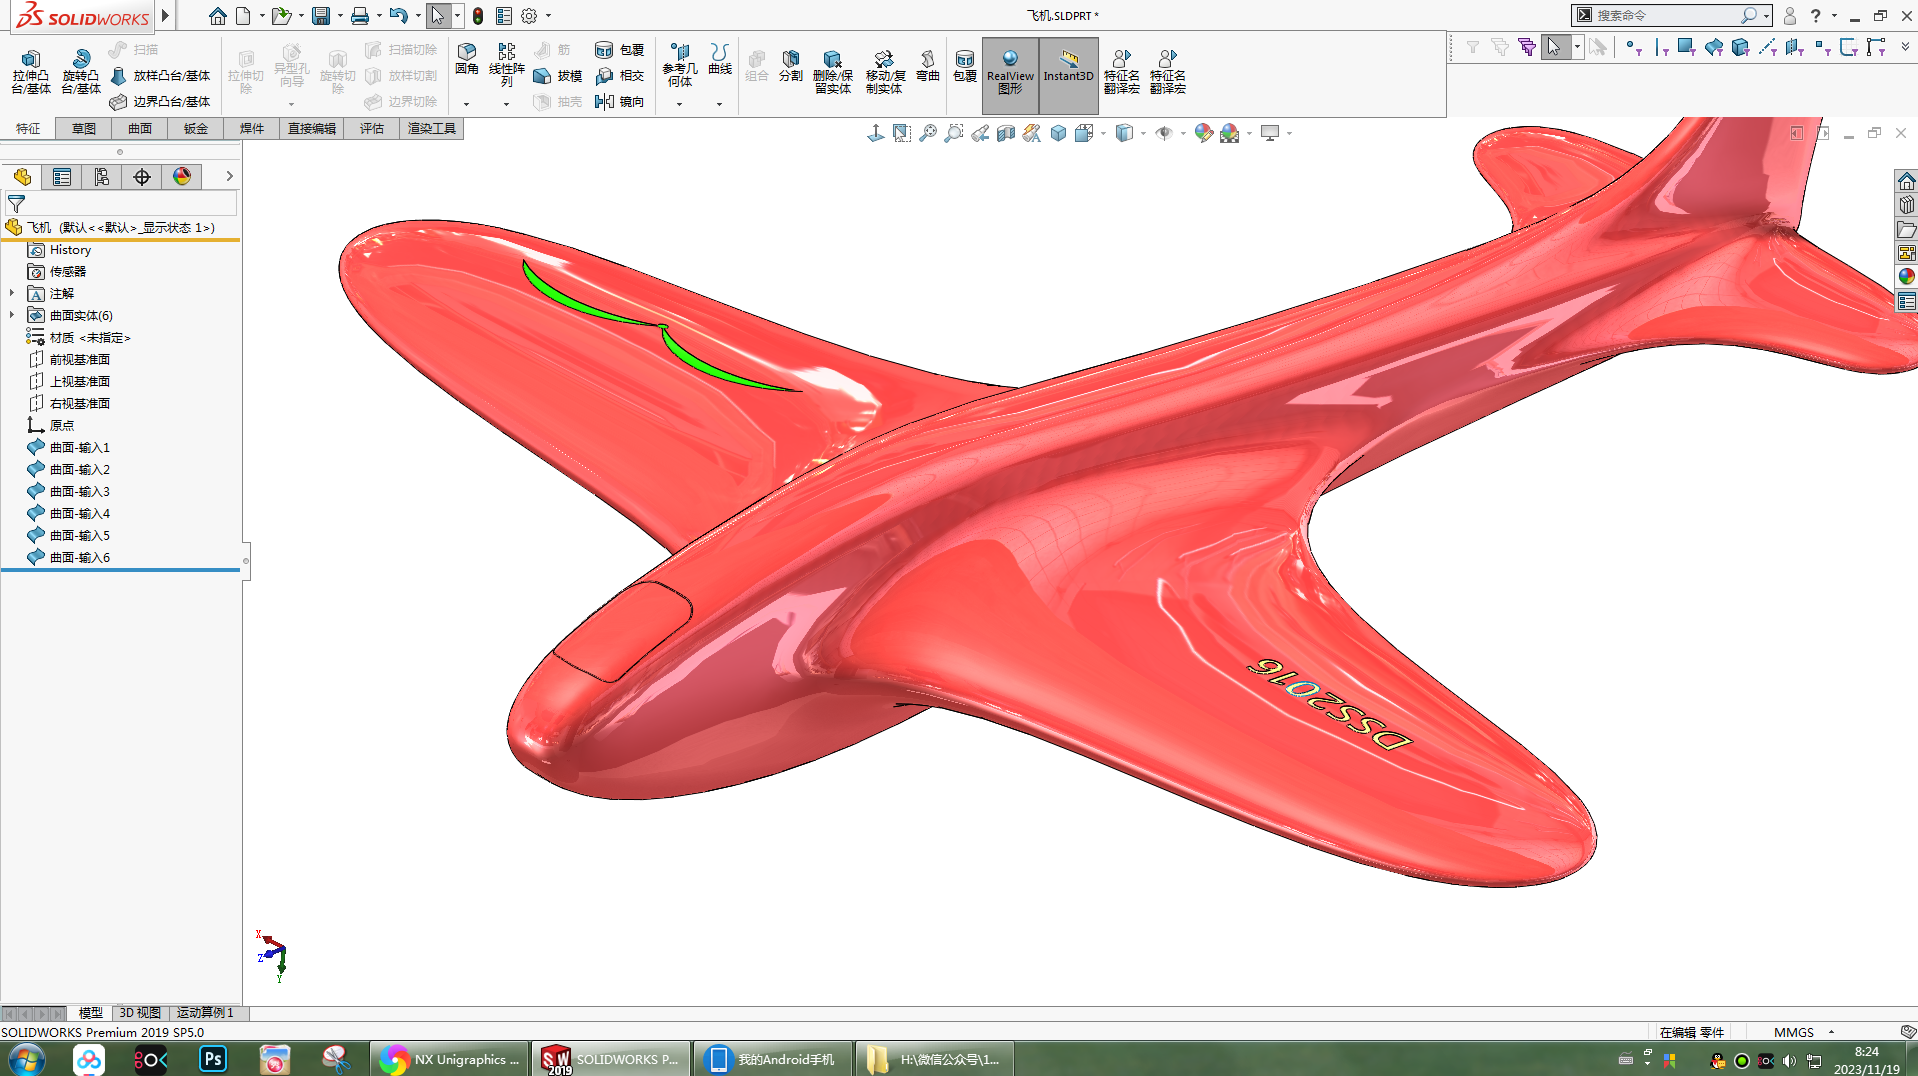
Task: Select 前视基准面 in feature tree
Action: 79,359
